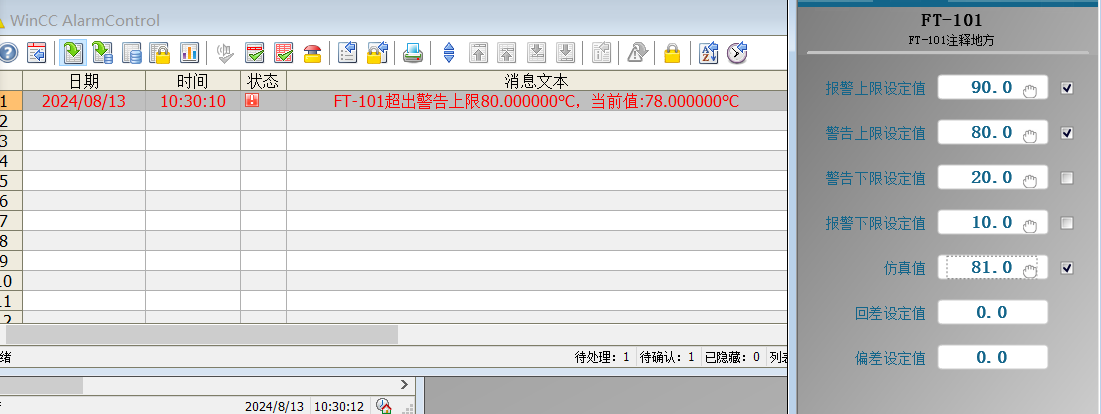1101x414 pixels.
Task: Enable the 警告下限设定值 checkbox
Action: [1067, 178]
